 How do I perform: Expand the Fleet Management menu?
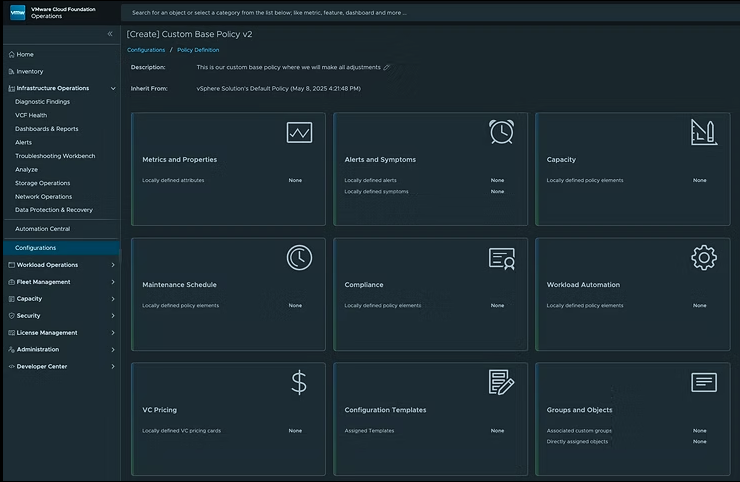coord(112,282)
